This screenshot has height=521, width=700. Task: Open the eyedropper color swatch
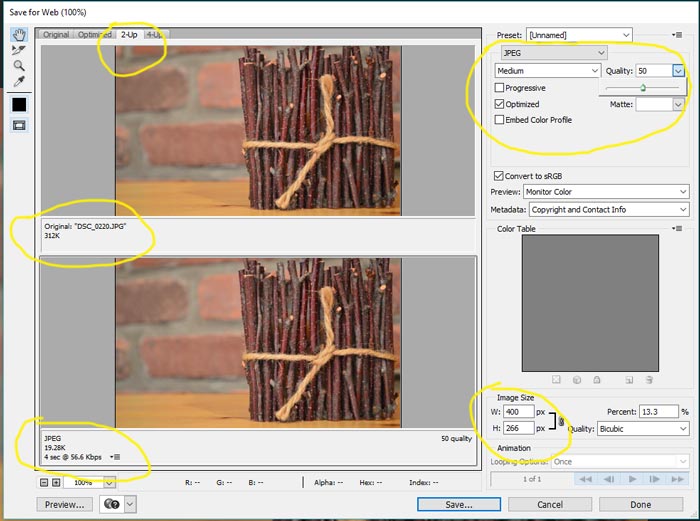click(19, 104)
